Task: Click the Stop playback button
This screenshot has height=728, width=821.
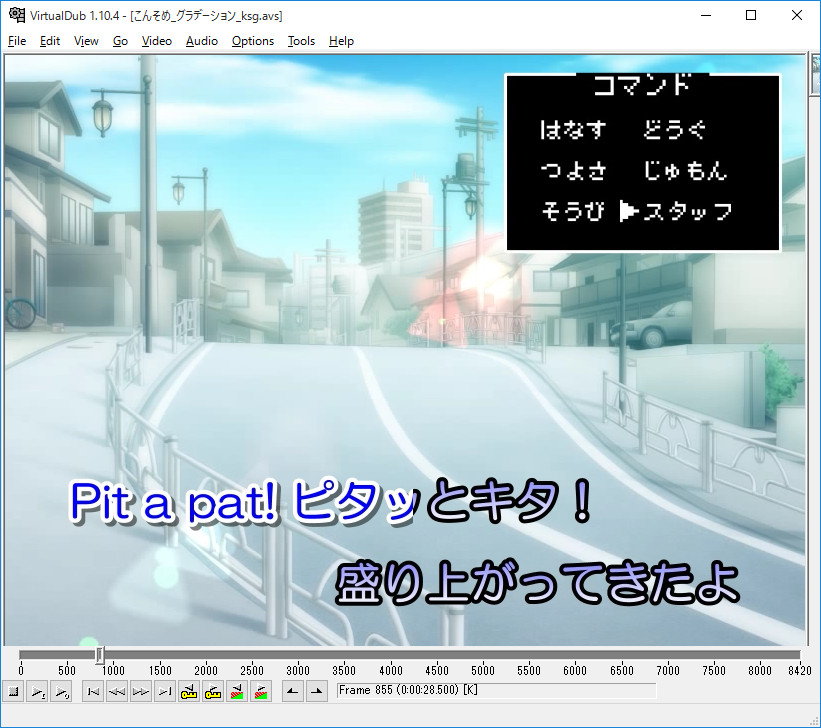Action: tap(14, 691)
